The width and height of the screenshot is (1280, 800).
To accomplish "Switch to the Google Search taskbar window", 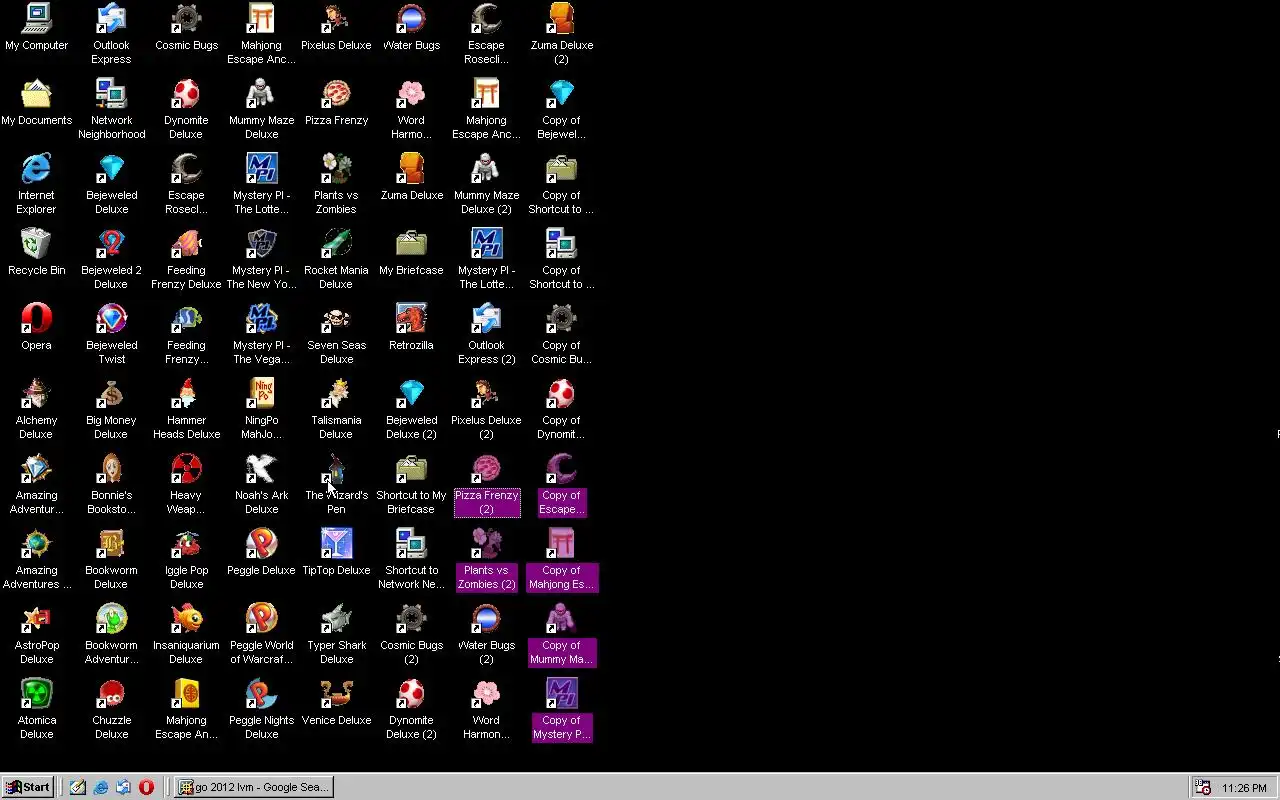I will (254, 787).
